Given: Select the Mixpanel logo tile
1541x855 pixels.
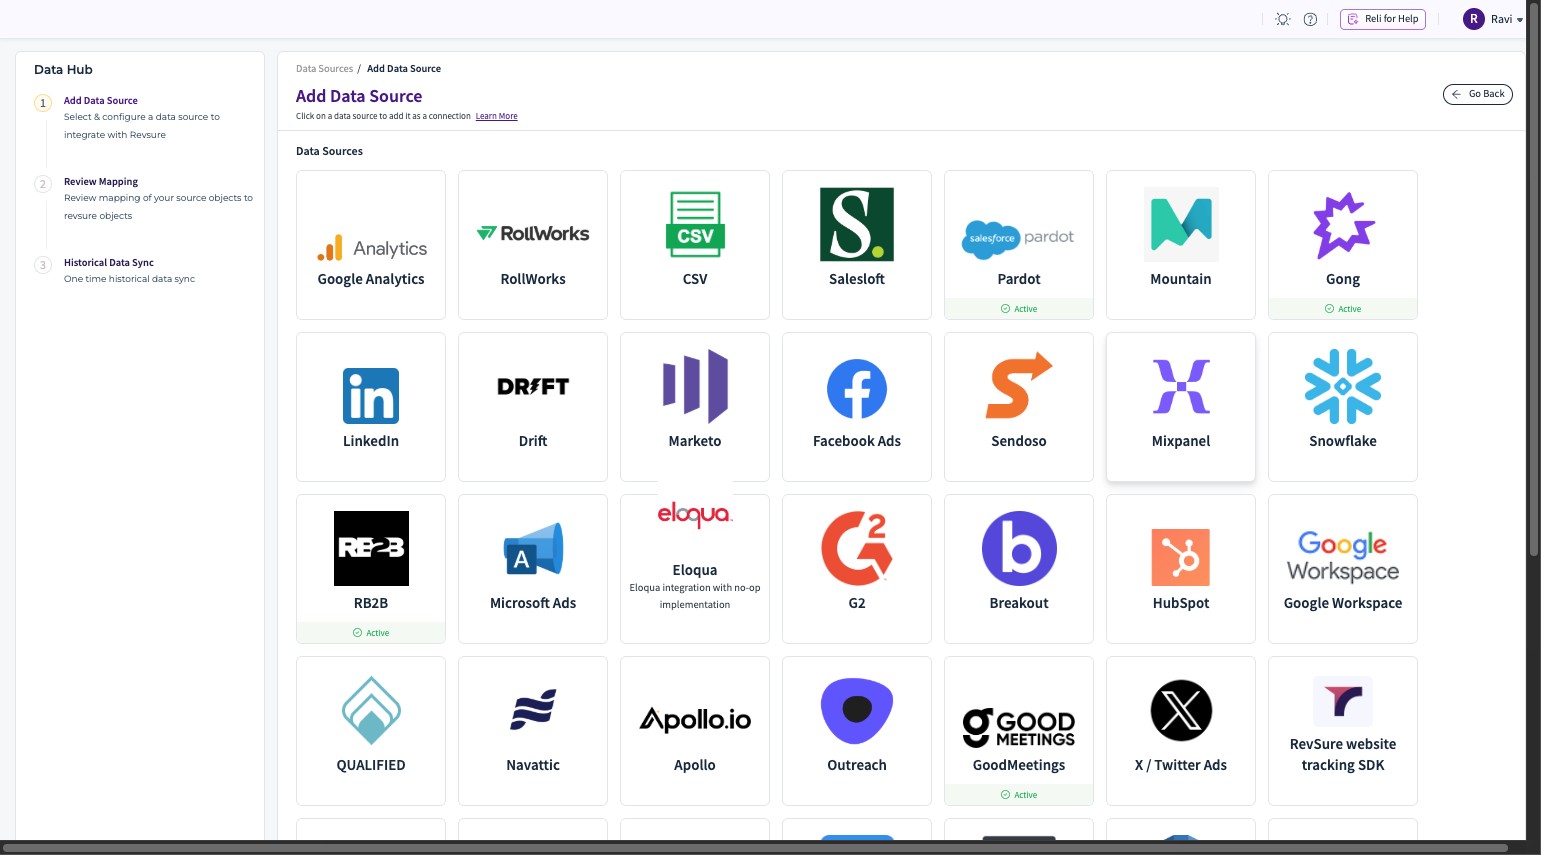Looking at the screenshot, I should (1181, 386).
